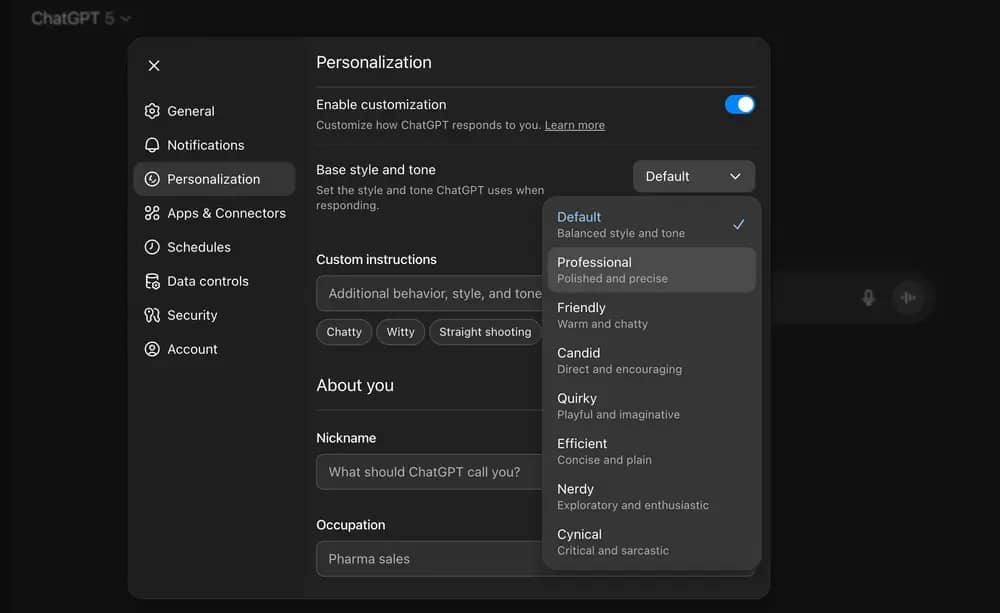Image resolution: width=1000 pixels, height=613 pixels.
Task: Select Default balanced style option
Action: 651,225
